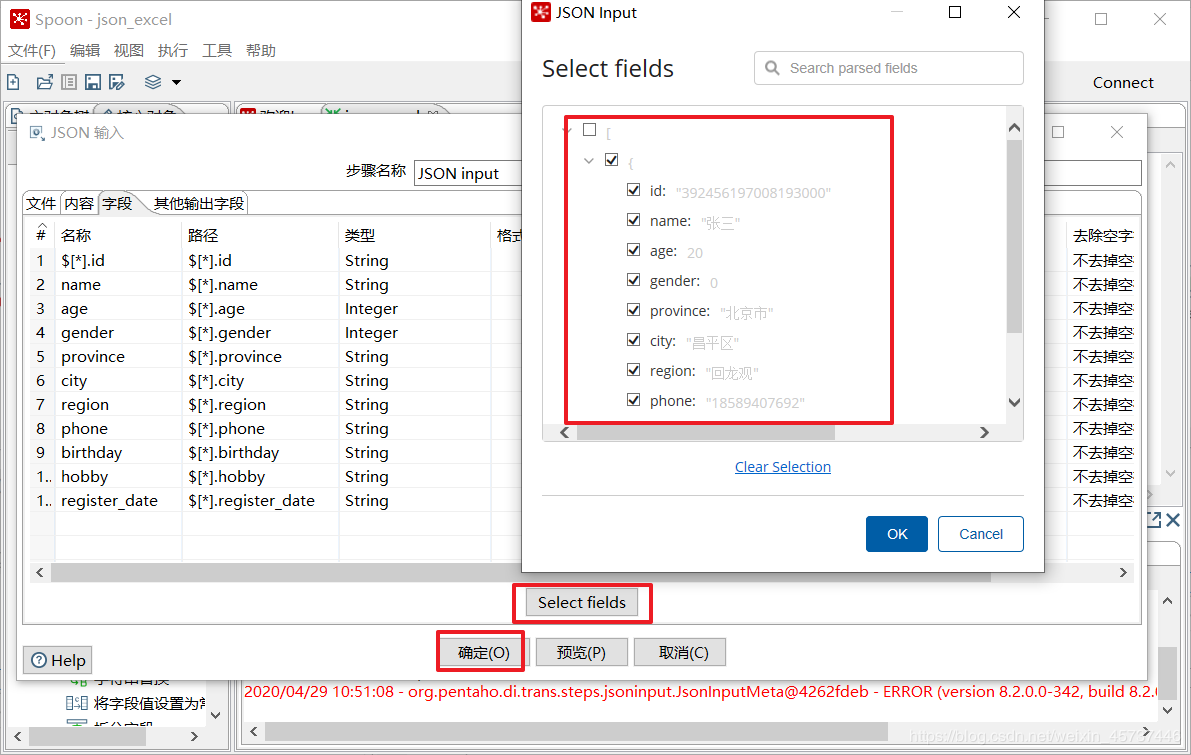This screenshot has height=755, width=1191.
Task: Uncheck the id field checkbox
Action: (633, 190)
